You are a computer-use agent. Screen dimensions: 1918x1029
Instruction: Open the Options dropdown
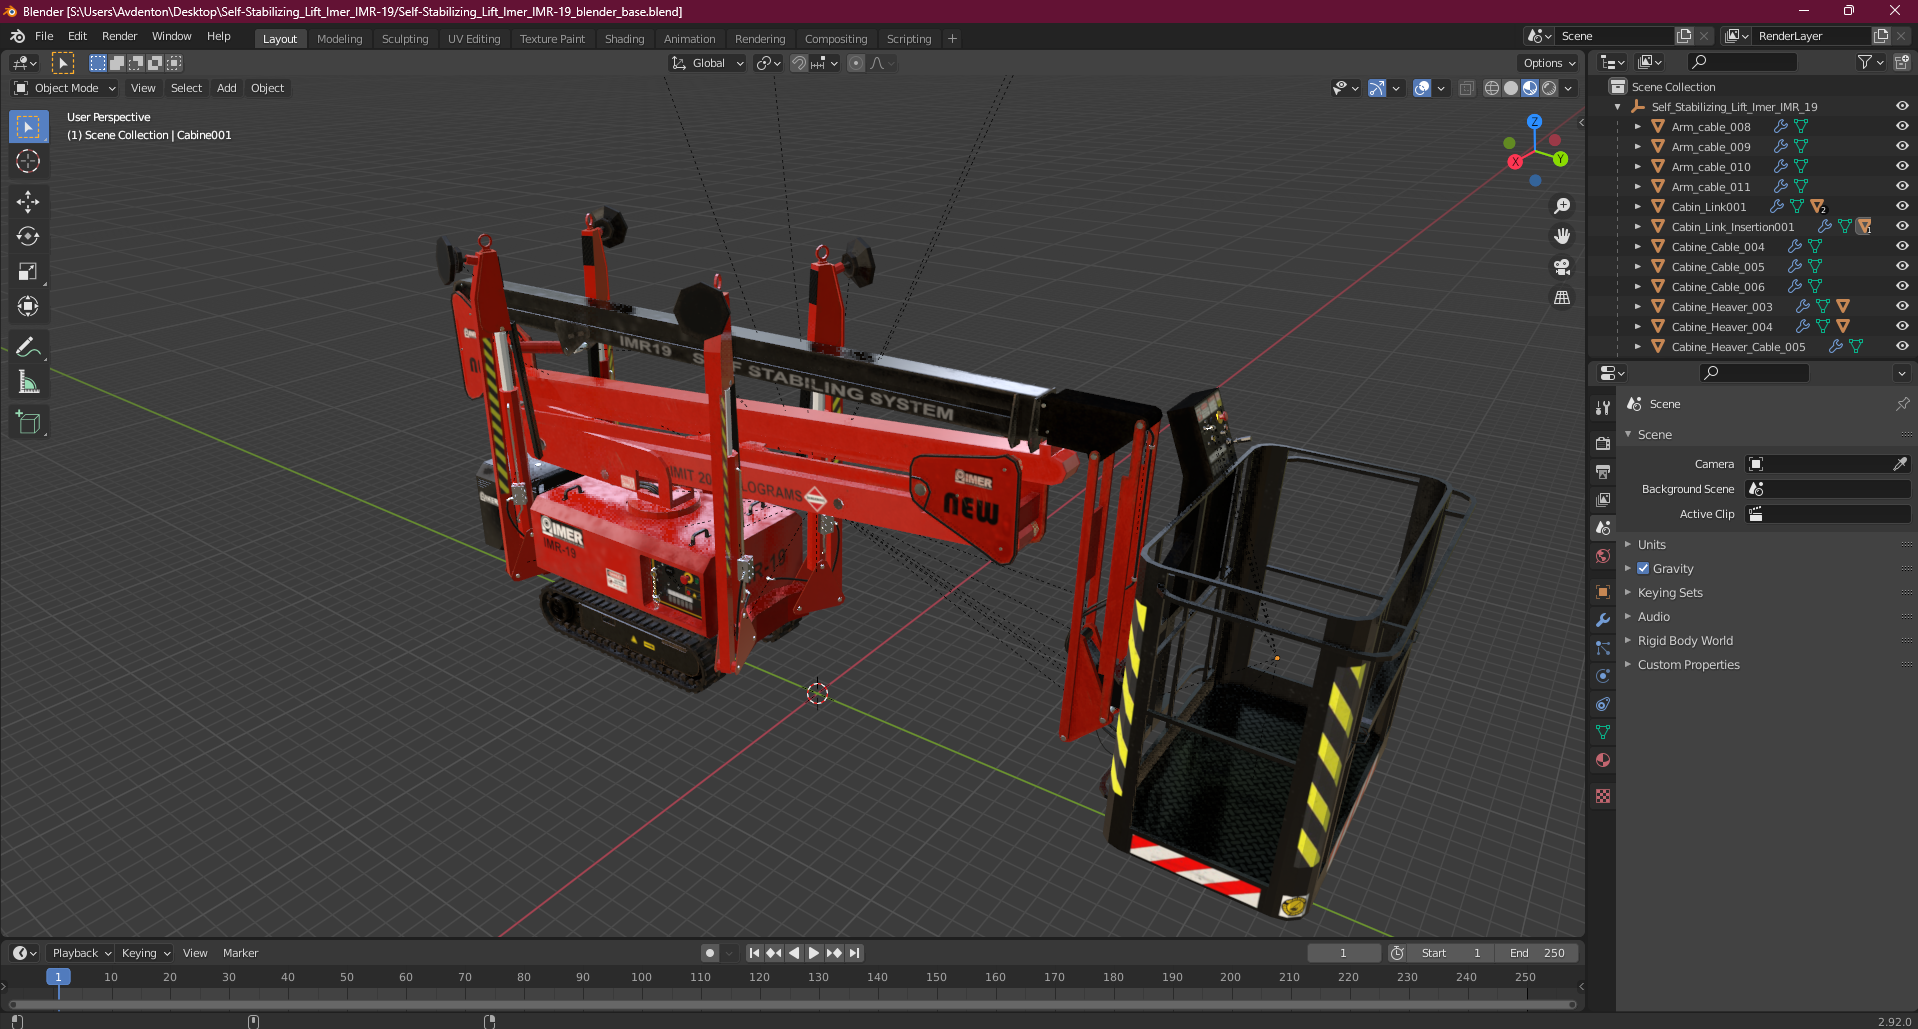coord(1549,63)
